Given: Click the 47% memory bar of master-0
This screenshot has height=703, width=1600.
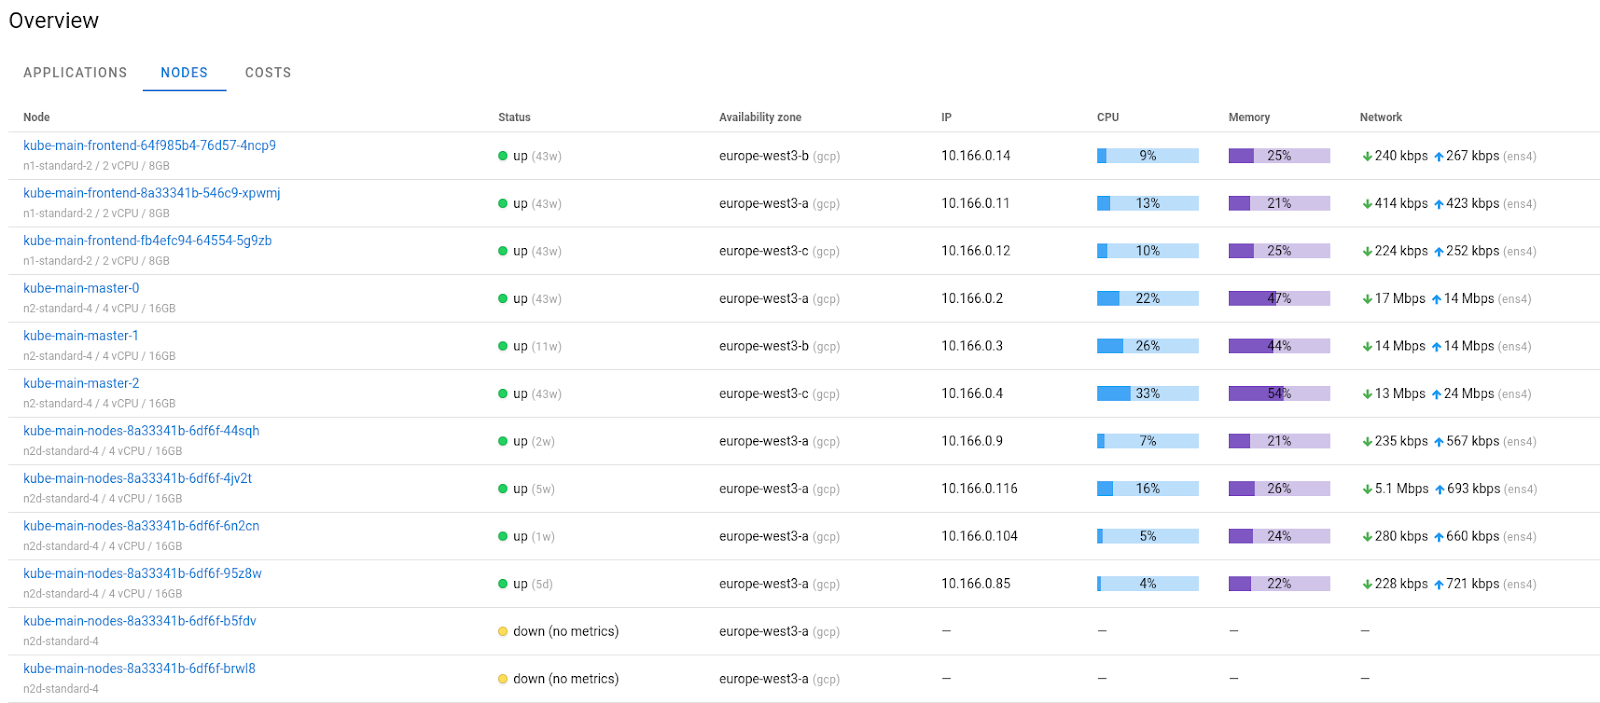Looking at the screenshot, I should pyautogui.click(x=1279, y=299).
